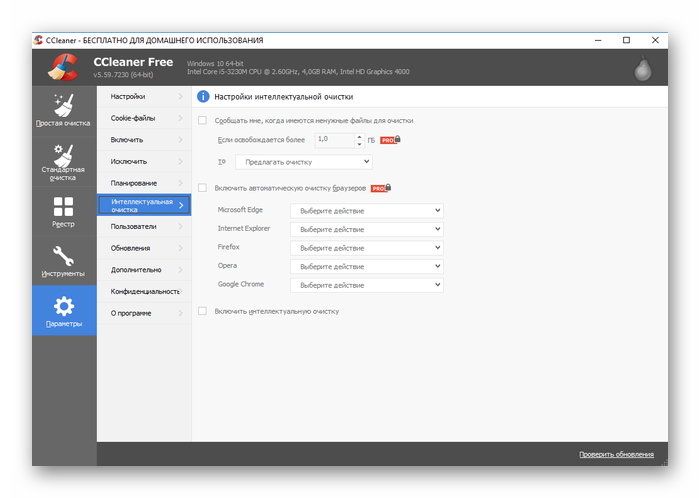Enable automatic browser cleaning checkbox

(x=203, y=188)
